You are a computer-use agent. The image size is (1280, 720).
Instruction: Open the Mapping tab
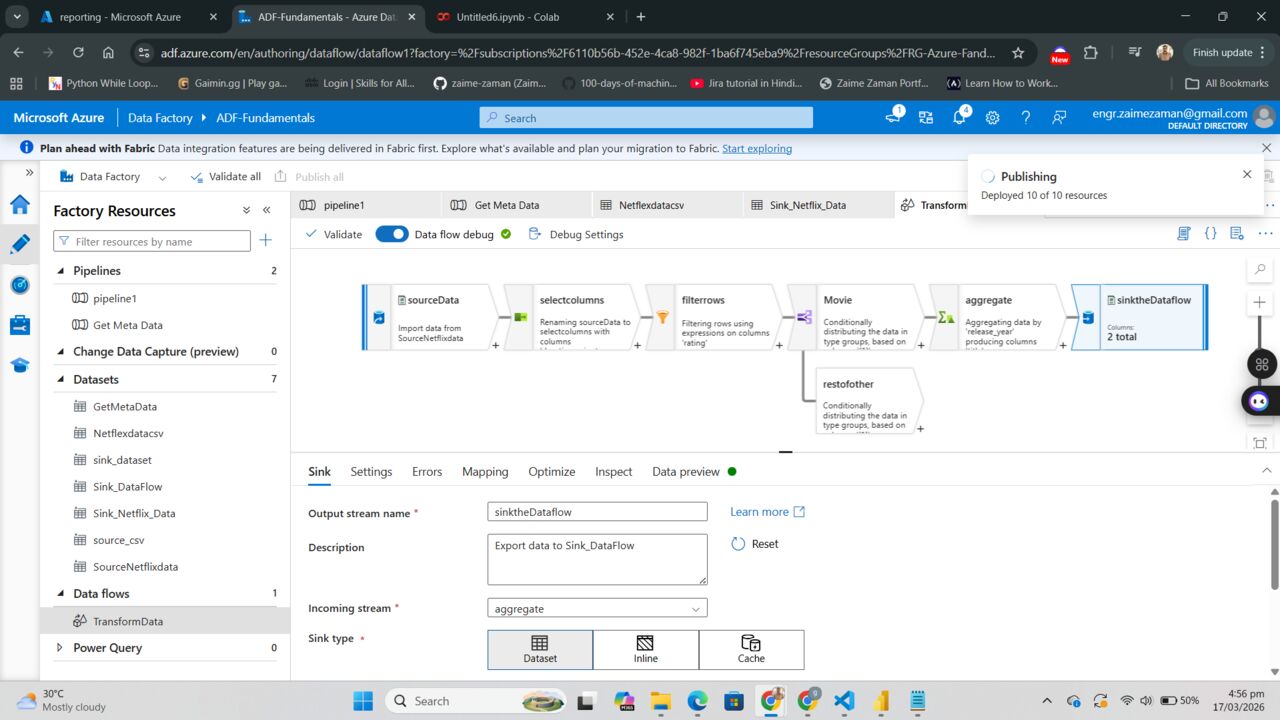[485, 472]
